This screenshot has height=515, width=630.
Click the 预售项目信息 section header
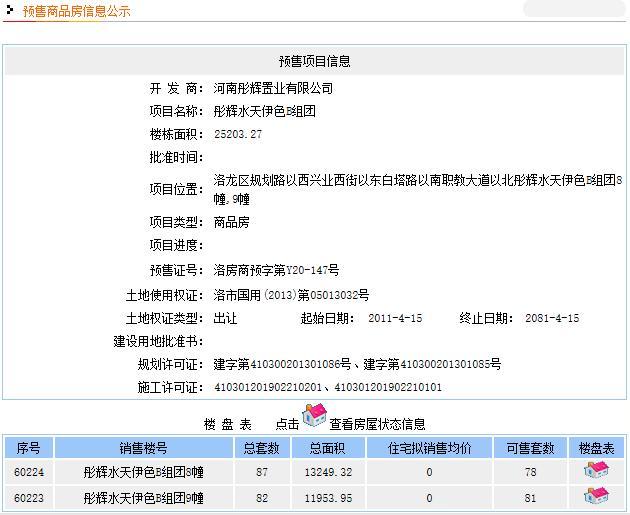click(x=315, y=61)
